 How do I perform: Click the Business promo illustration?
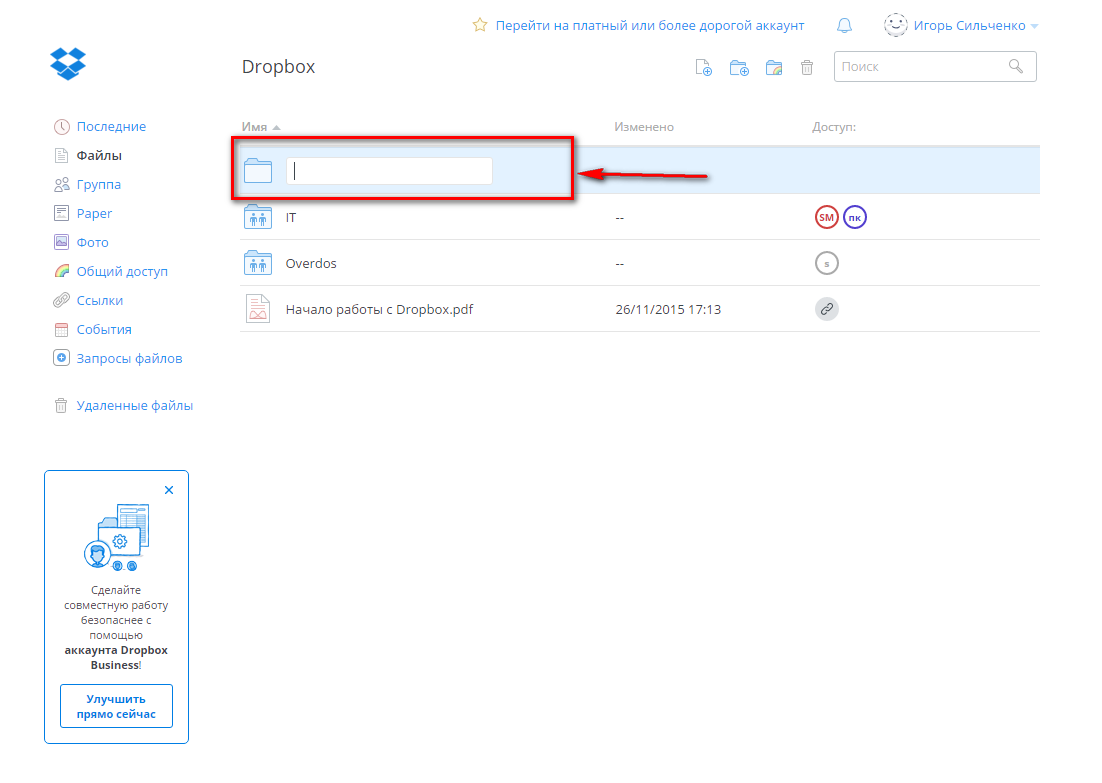(x=117, y=538)
